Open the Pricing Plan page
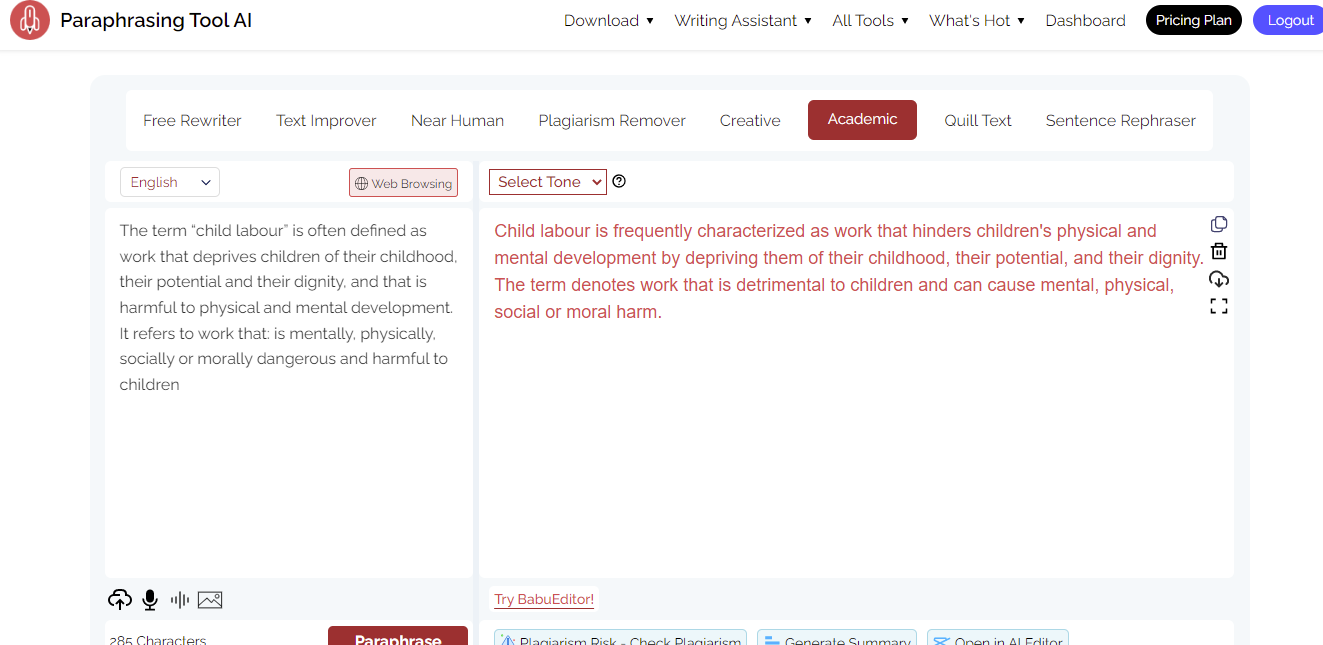The image size is (1323, 645). pos(1193,20)
